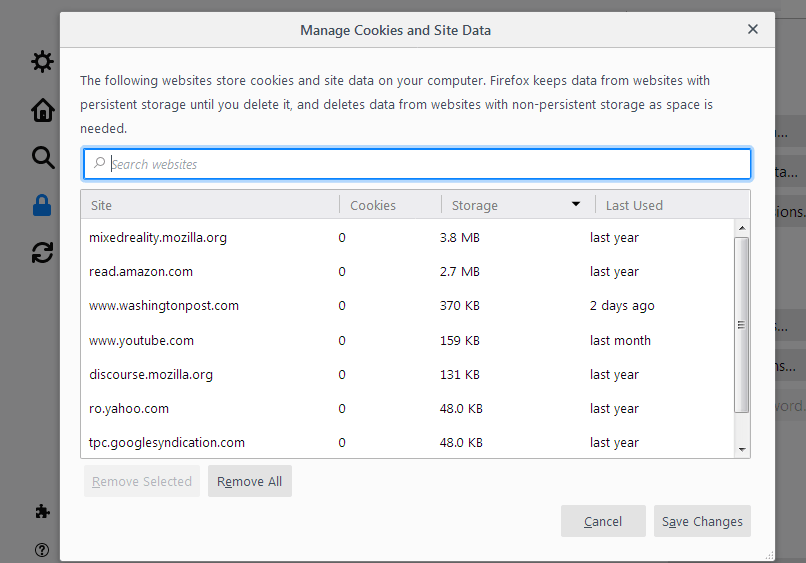Click the 159 KB storage value
This screenshot has width=806, height=563.
[460, 340]
